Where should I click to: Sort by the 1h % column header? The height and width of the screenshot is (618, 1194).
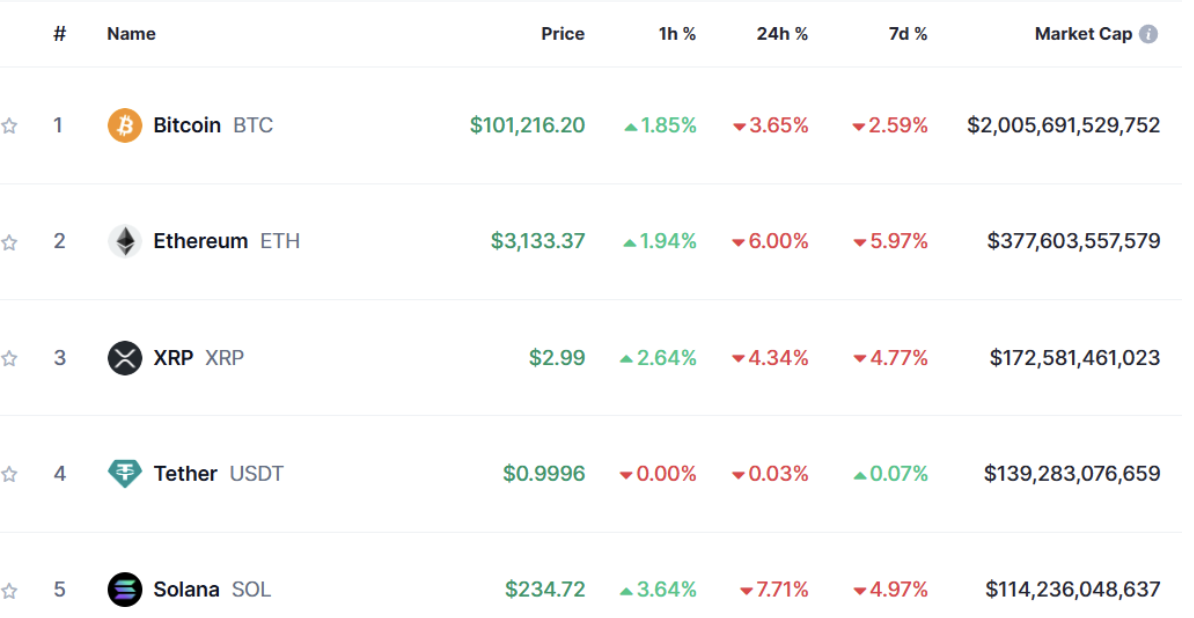point(677,34)
